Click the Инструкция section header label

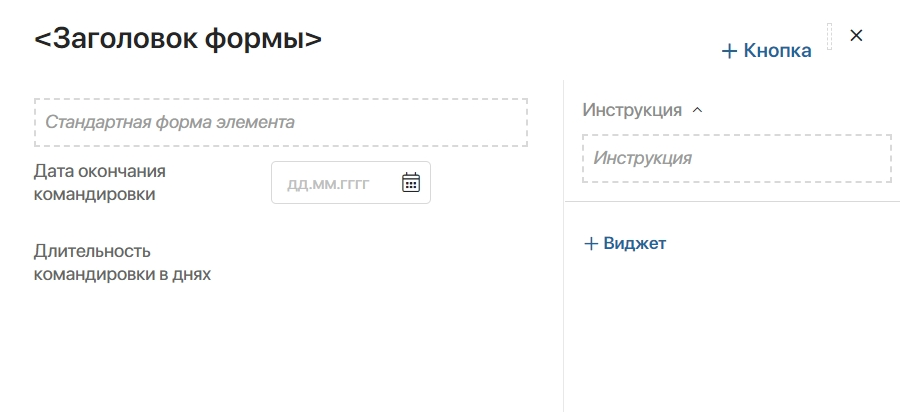632,110
